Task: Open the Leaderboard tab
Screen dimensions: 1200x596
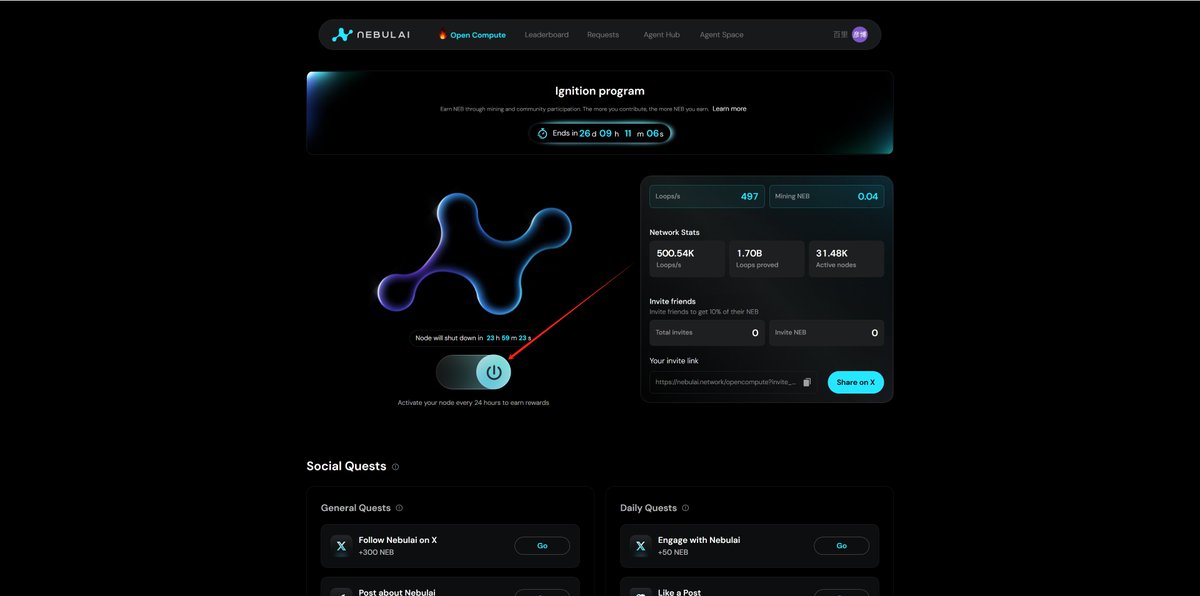Action: pos(547,35)
